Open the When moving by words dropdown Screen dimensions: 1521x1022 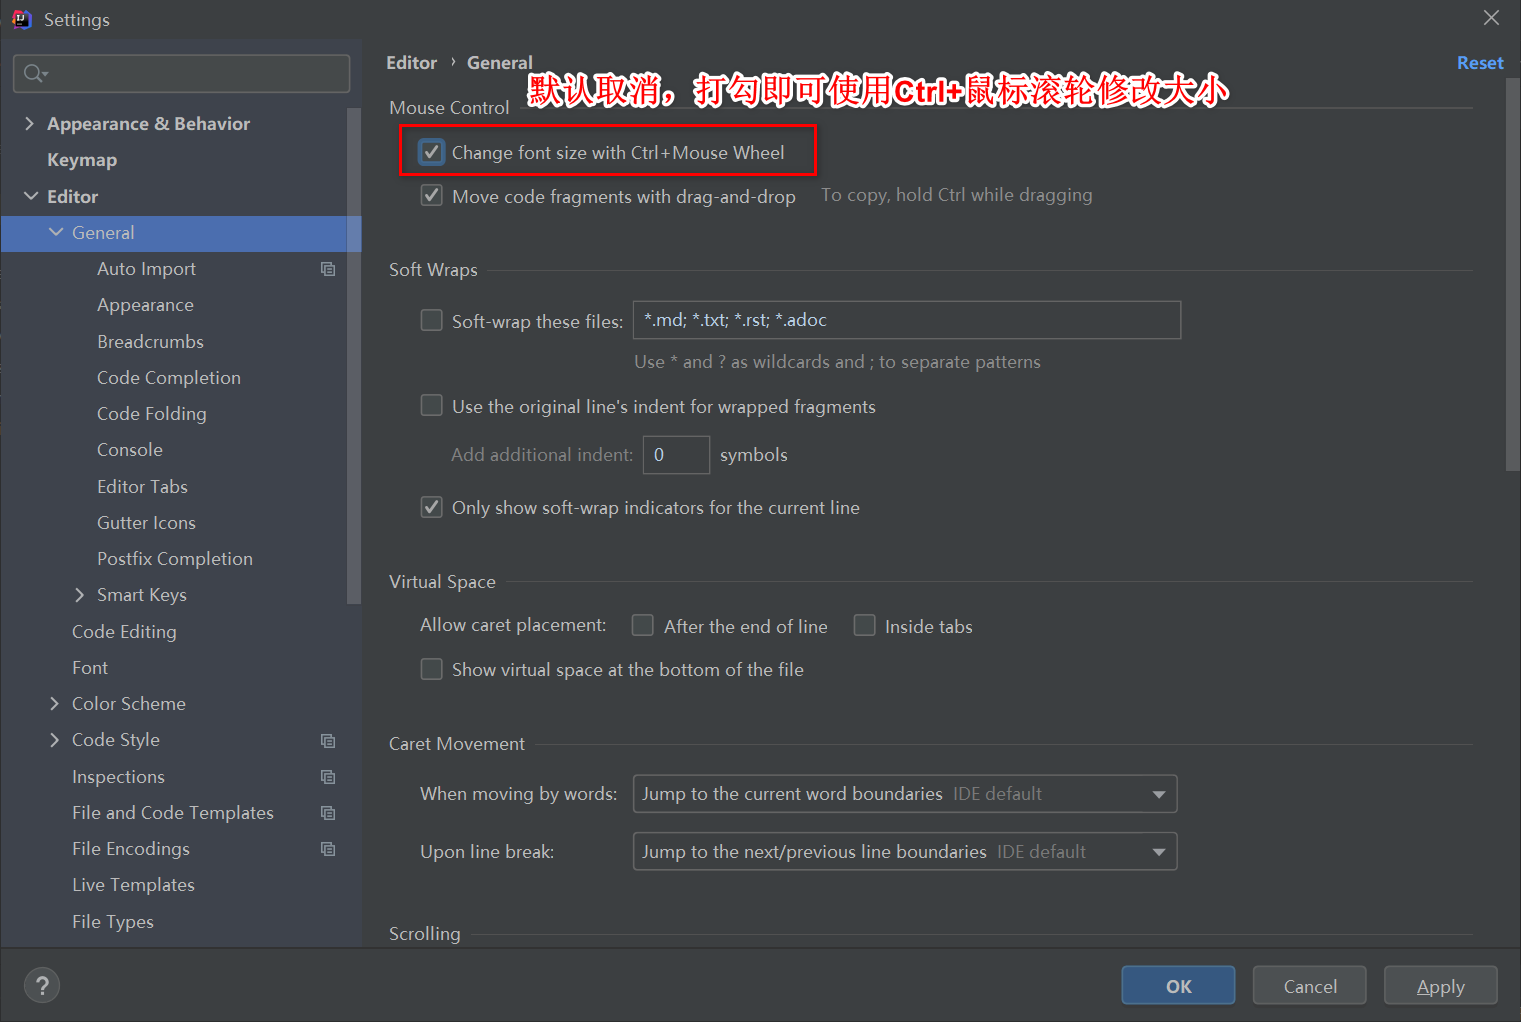[x=1157, y=793]
